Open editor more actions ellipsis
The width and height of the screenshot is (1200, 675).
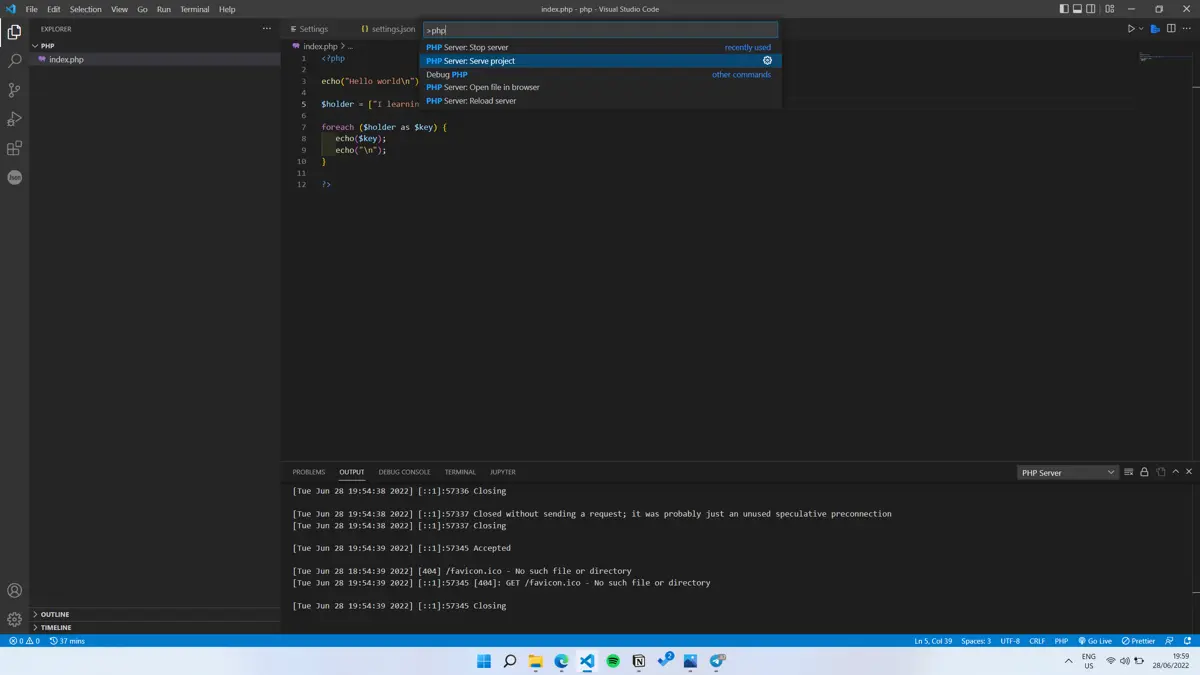pyautogui.click(x=1187, y=29)
